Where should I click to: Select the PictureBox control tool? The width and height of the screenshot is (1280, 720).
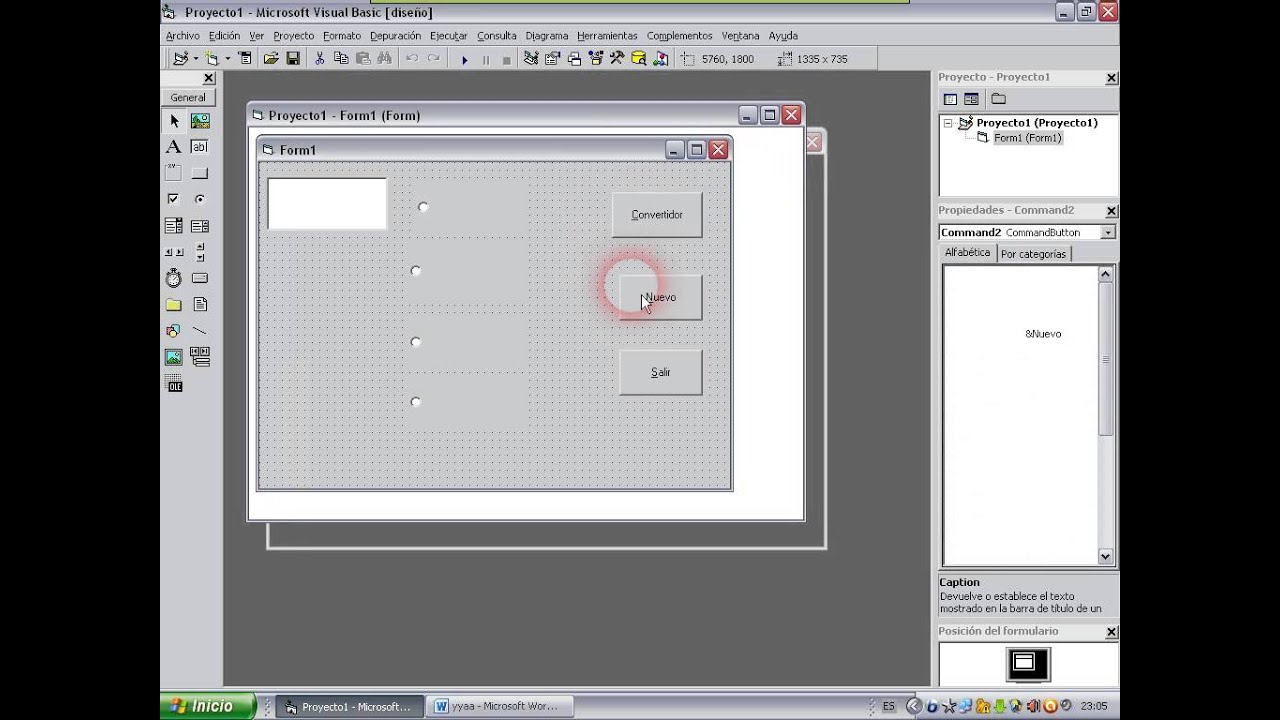200,121
